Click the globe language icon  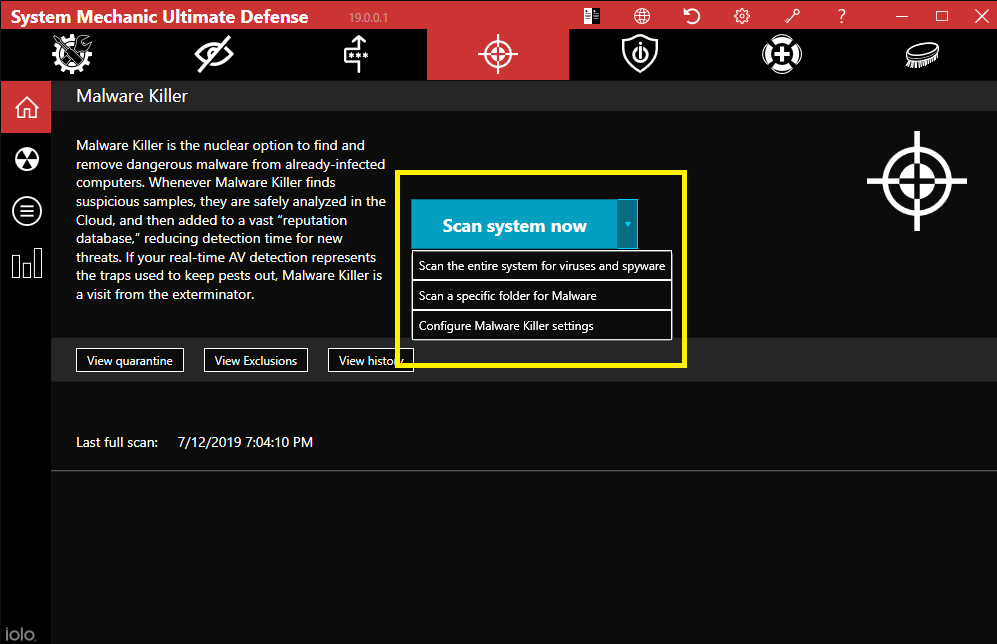click(x=642, y=16)
